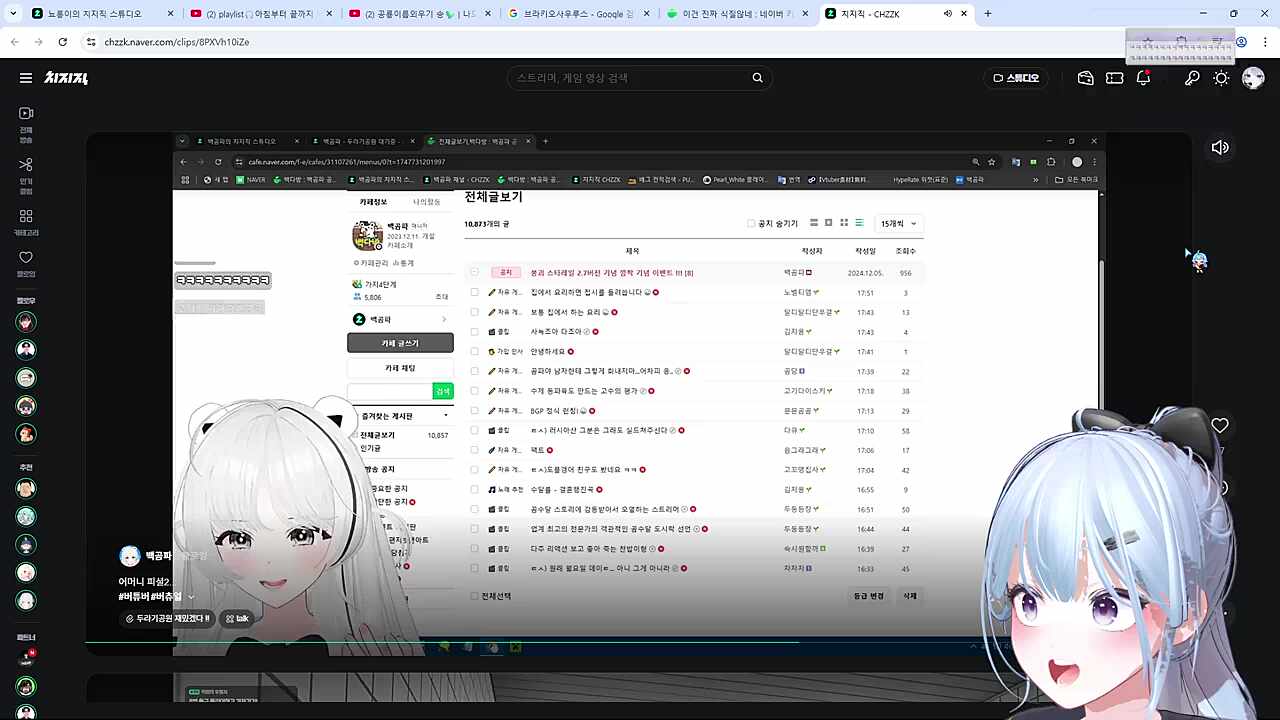1280x720 pixels.
Task: Open the 15개씩 posts-per-page dropdown
Action: (897, 223)
